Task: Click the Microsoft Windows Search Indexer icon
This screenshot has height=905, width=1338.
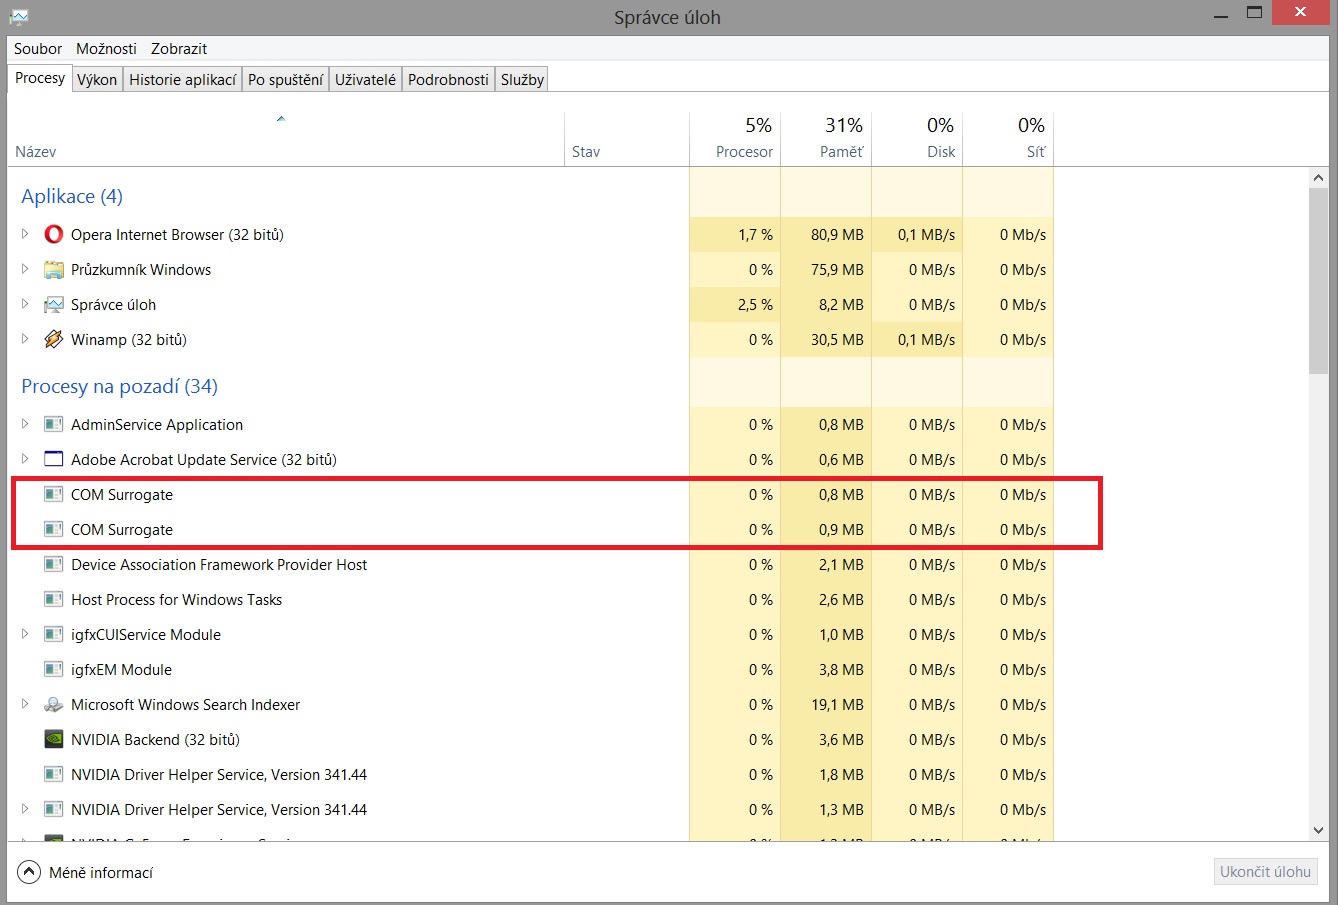Action: coord(54,705)
